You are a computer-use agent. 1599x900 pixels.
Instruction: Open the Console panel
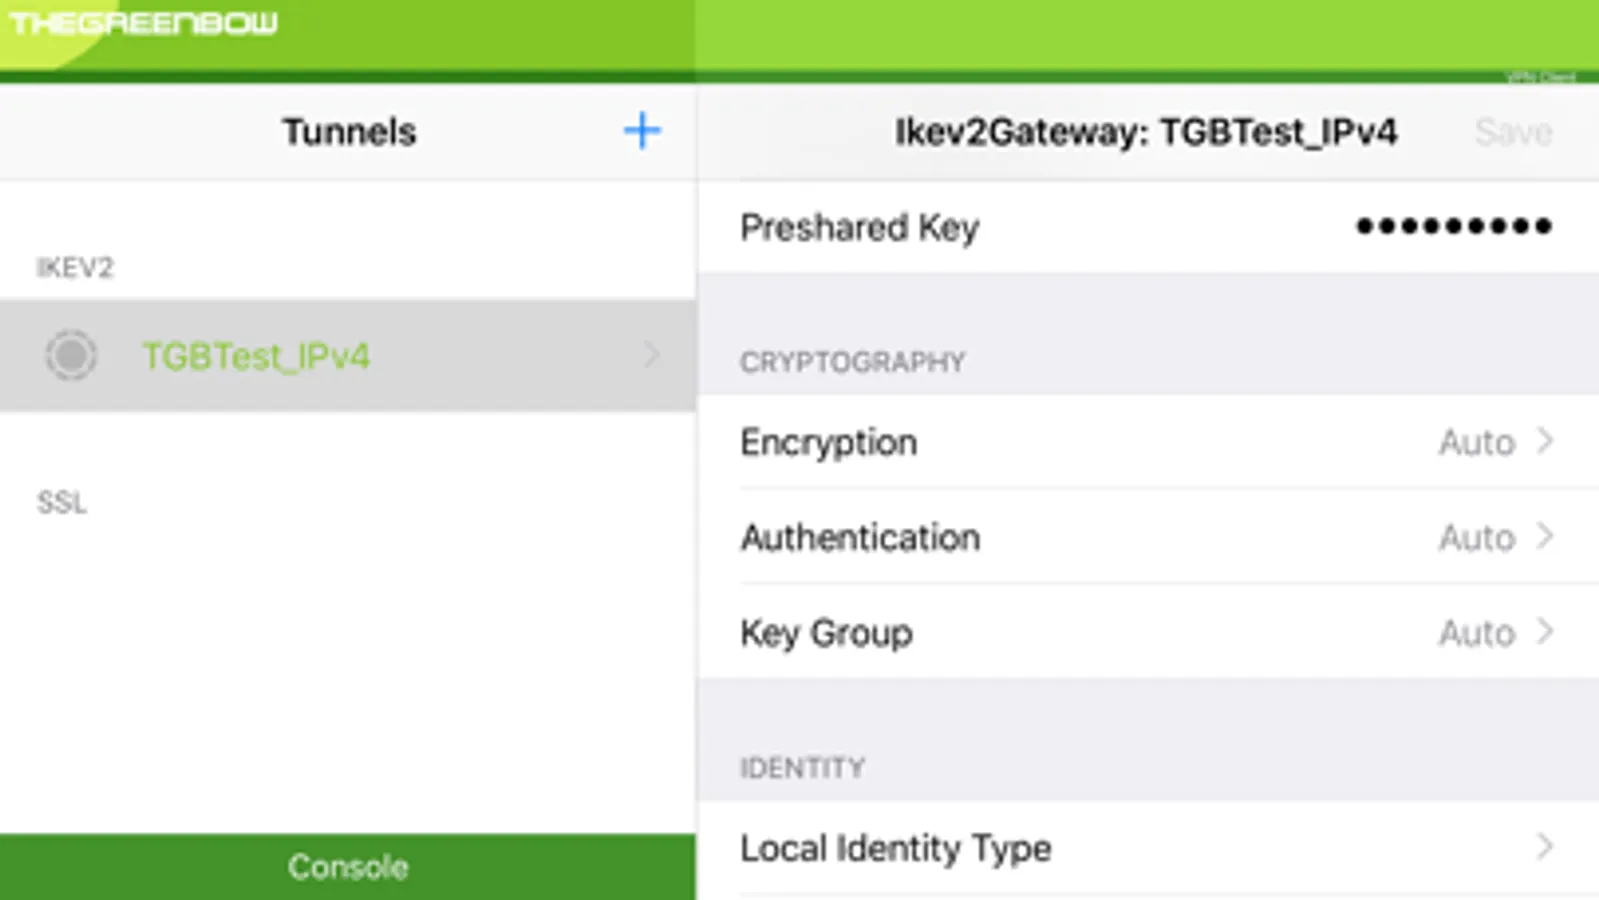pos(348,866)
